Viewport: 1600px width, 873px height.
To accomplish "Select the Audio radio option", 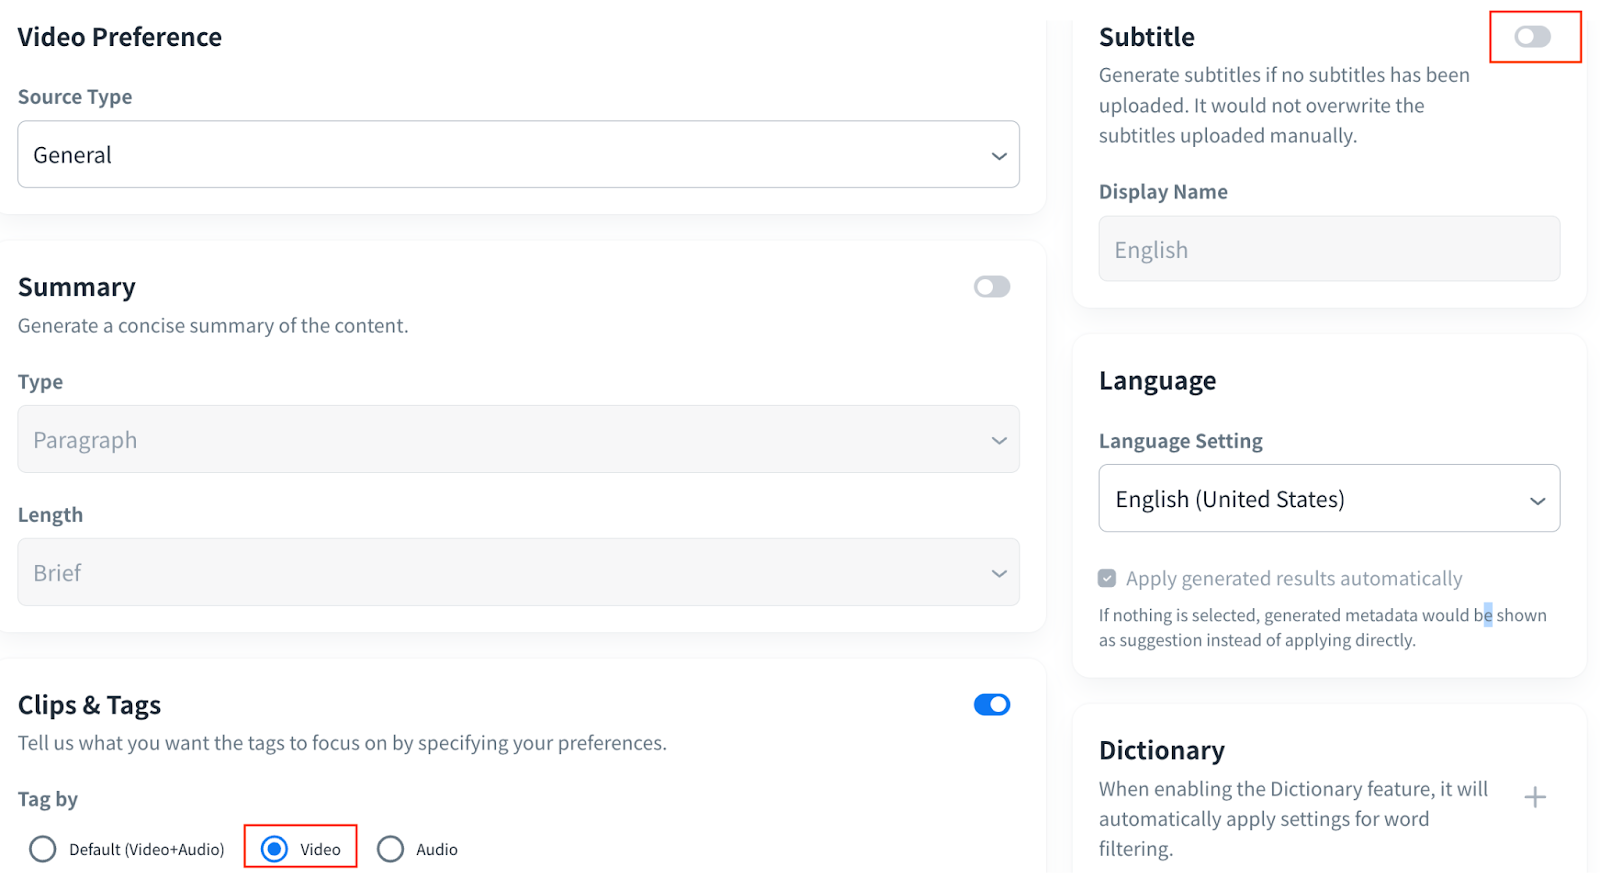I will click(390, 849).
